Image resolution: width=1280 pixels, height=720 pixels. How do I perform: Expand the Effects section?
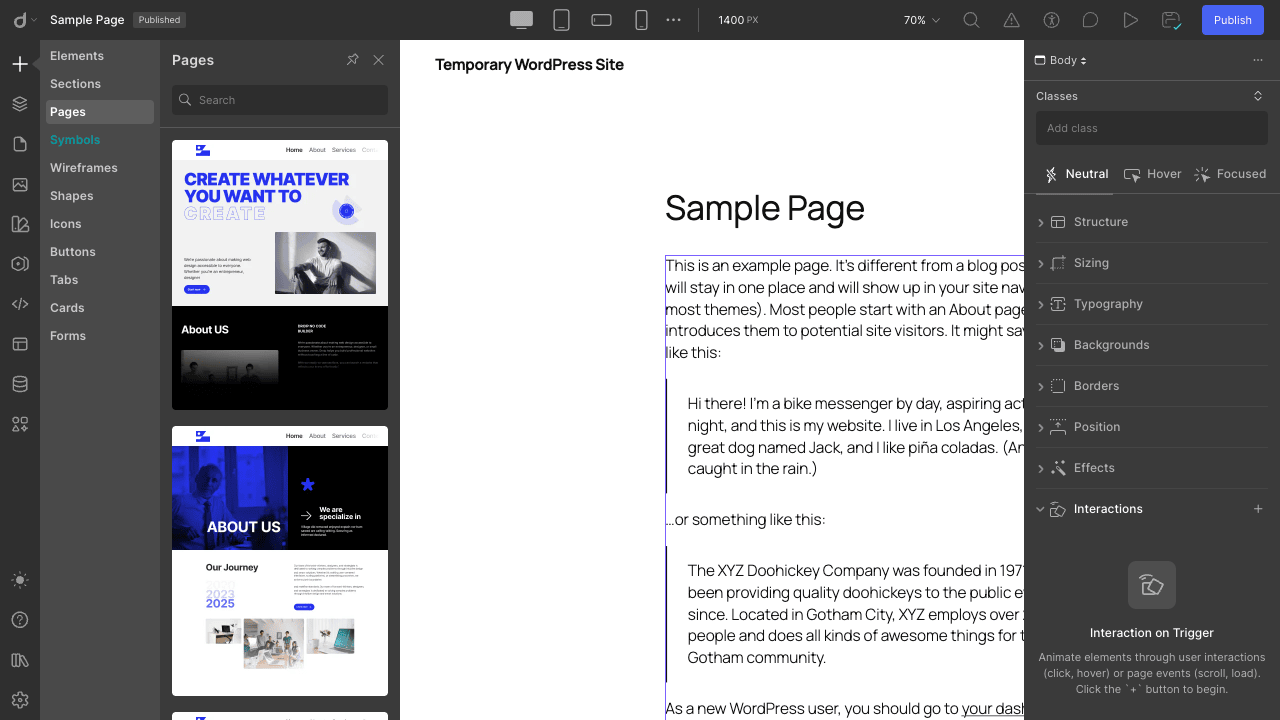[1152, 468]
